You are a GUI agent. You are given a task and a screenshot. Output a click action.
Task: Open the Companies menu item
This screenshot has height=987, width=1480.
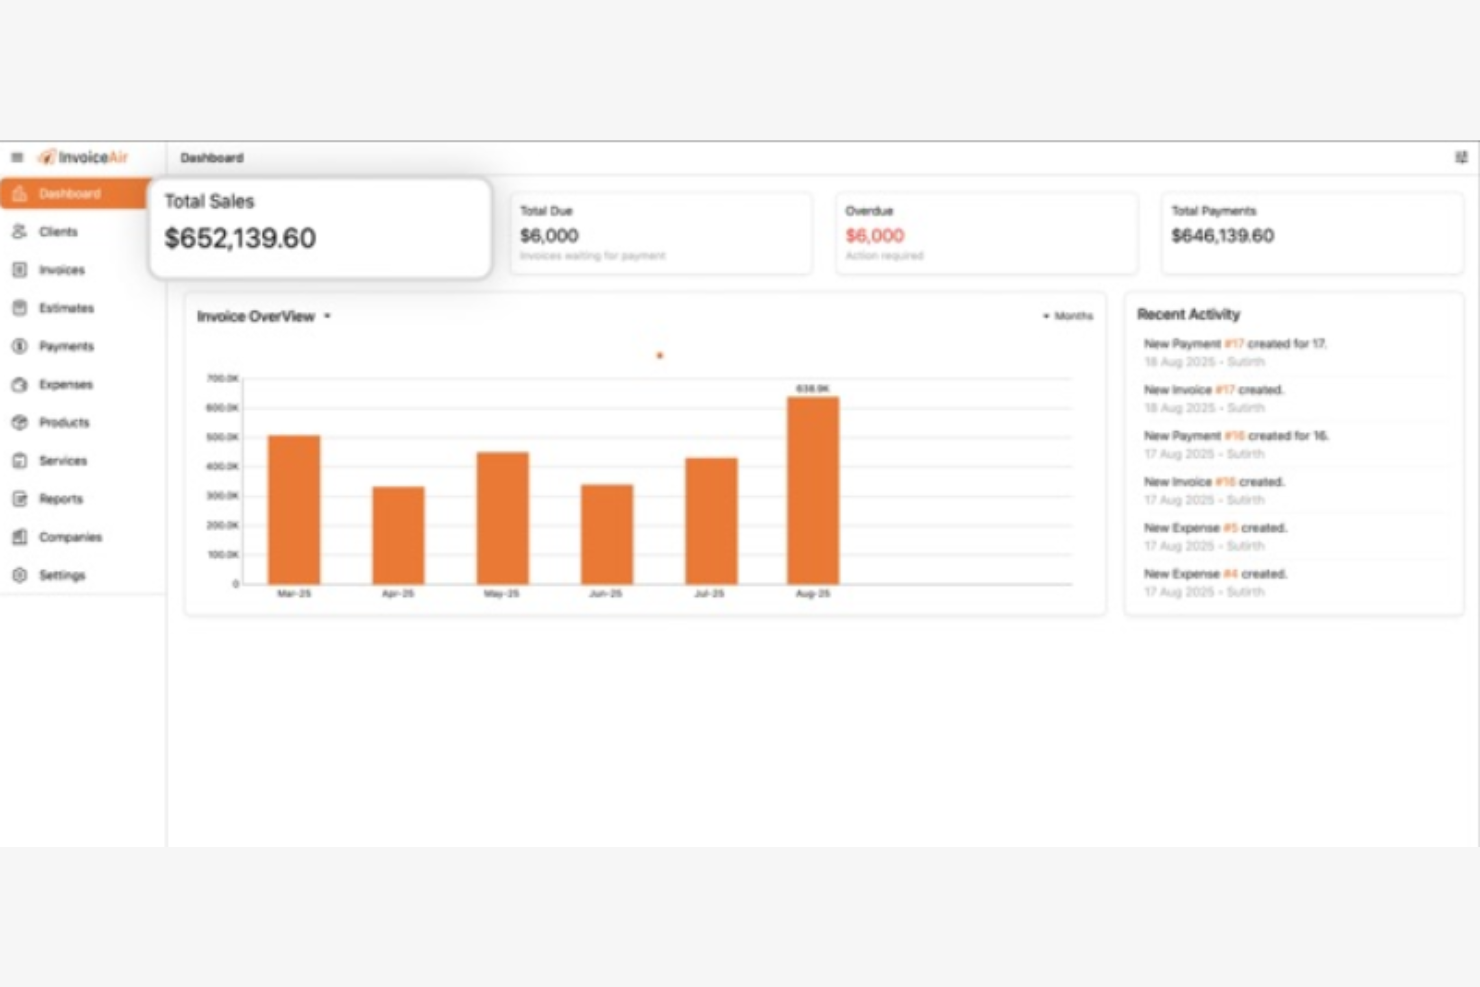coord(70,537)
